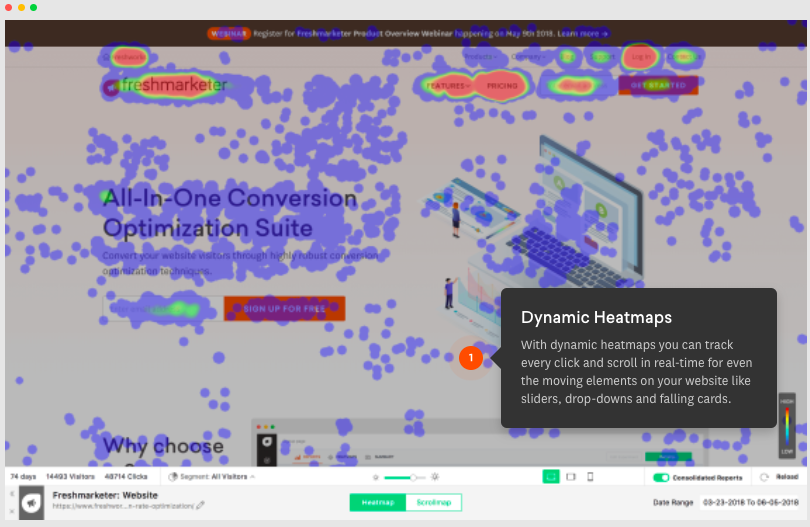The width and height of the screenshot is (810, 527).
Task: Click Learn more in webinar banner
Action: pos(583,34)
